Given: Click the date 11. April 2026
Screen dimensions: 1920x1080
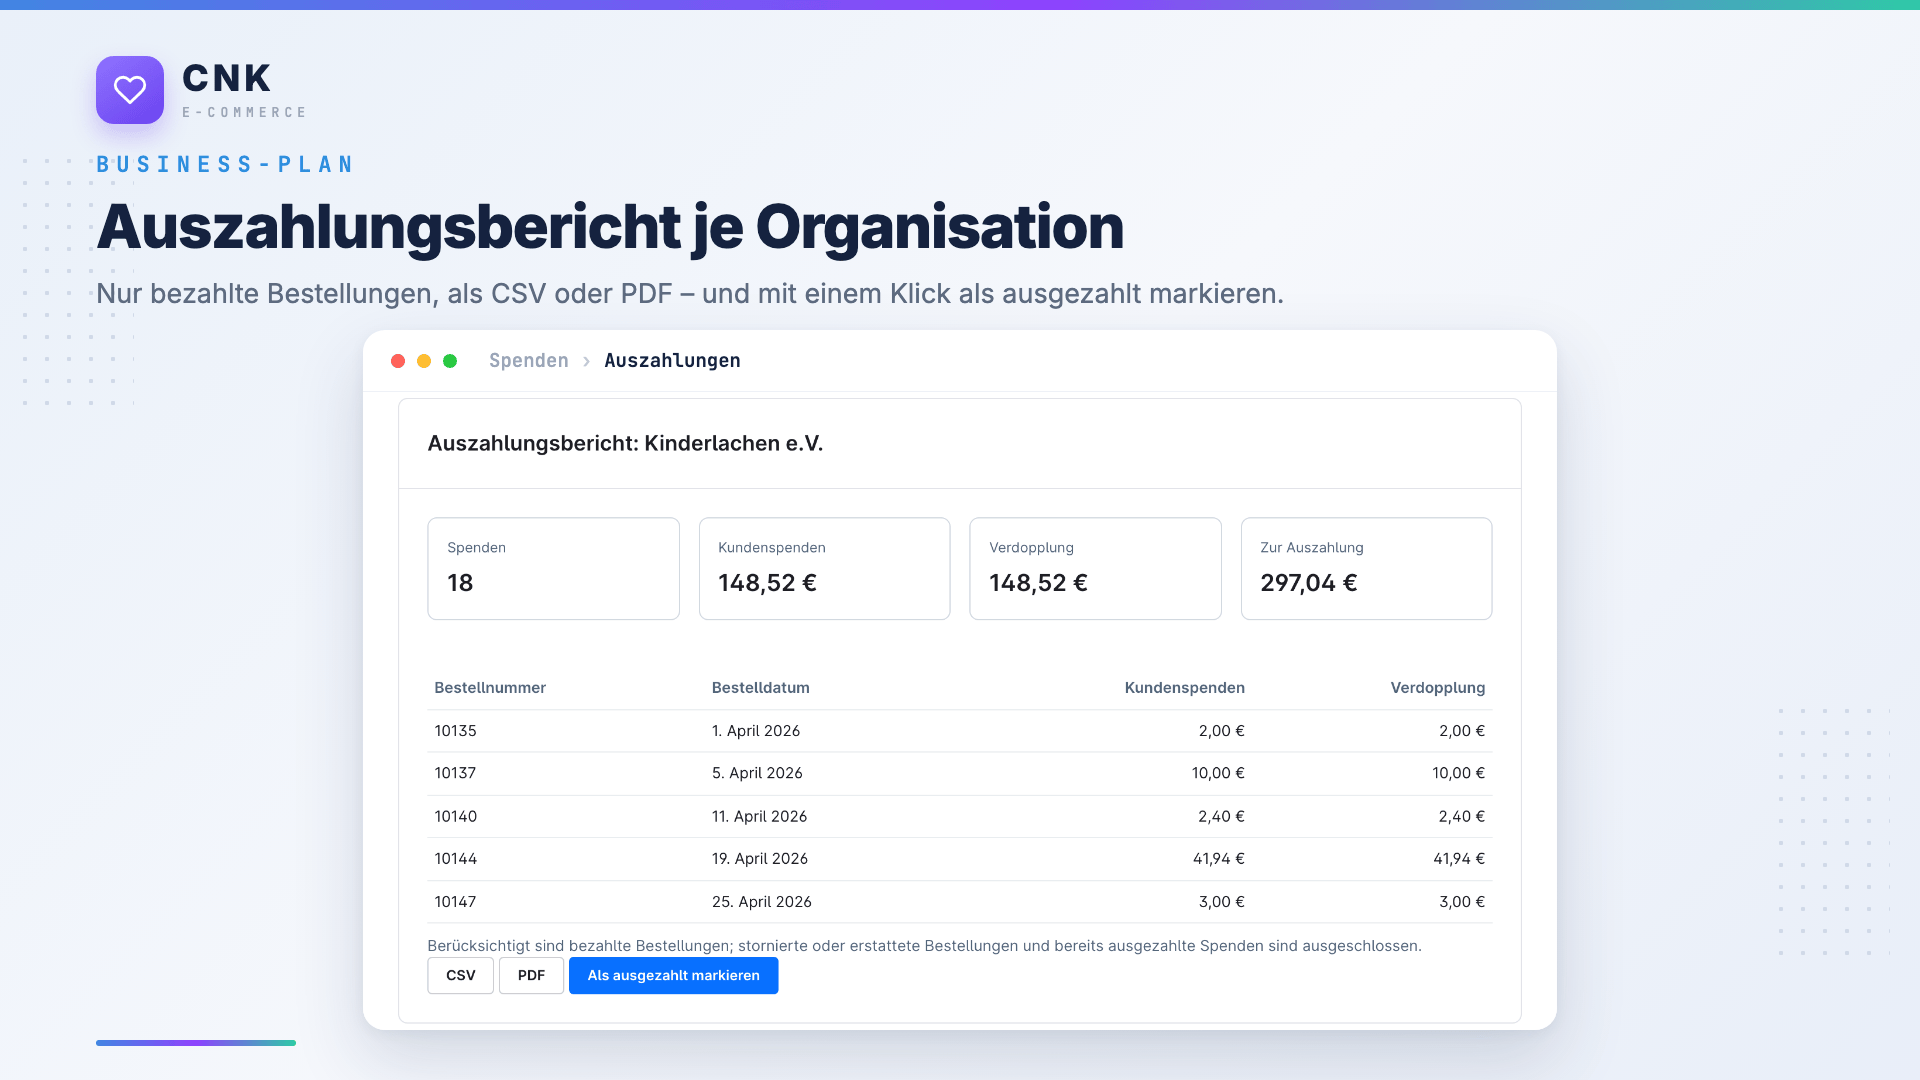Looking at the screenshot, I should pos(759,817).
